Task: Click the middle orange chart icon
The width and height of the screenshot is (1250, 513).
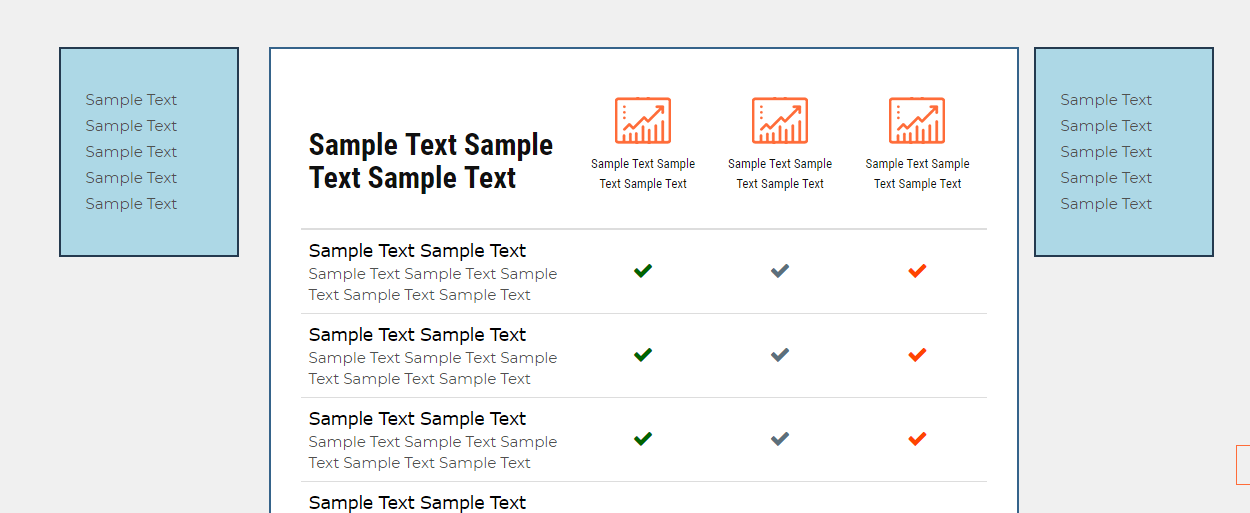Action: (780, 121)
